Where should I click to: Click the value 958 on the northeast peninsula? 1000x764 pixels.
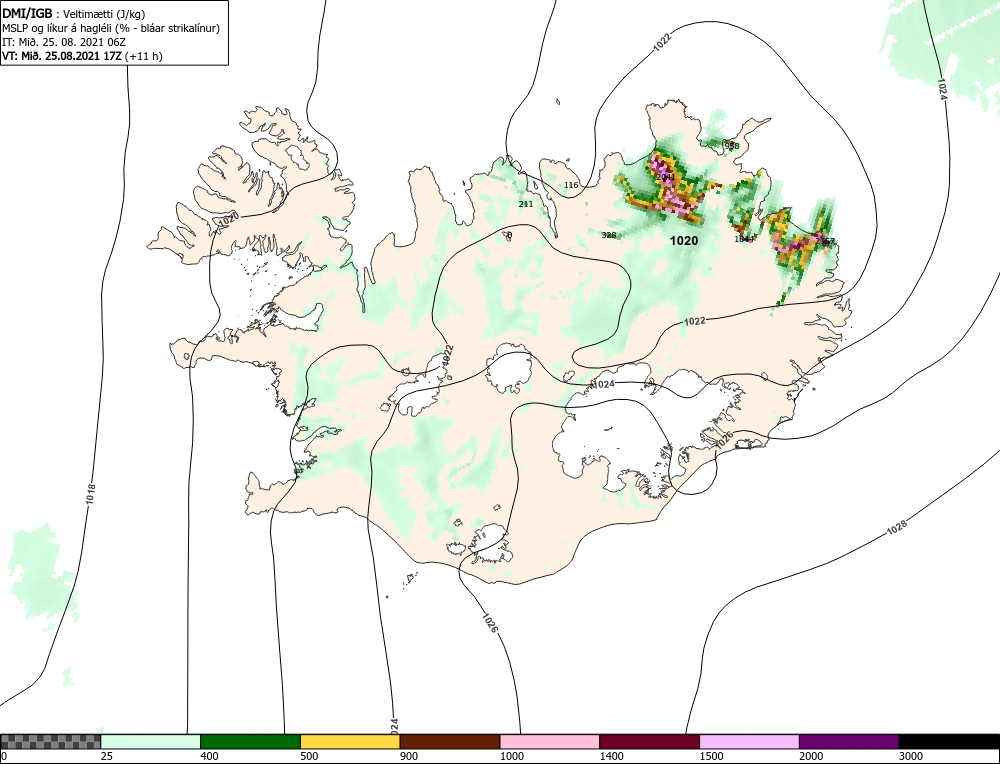[732, 146]
